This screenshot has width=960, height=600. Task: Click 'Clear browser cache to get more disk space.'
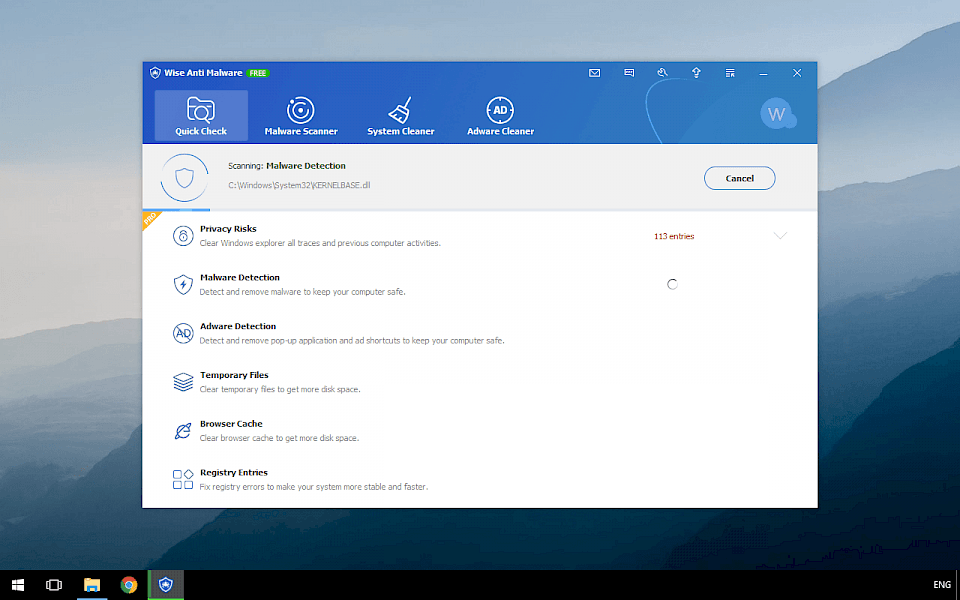tap(279, 438)
